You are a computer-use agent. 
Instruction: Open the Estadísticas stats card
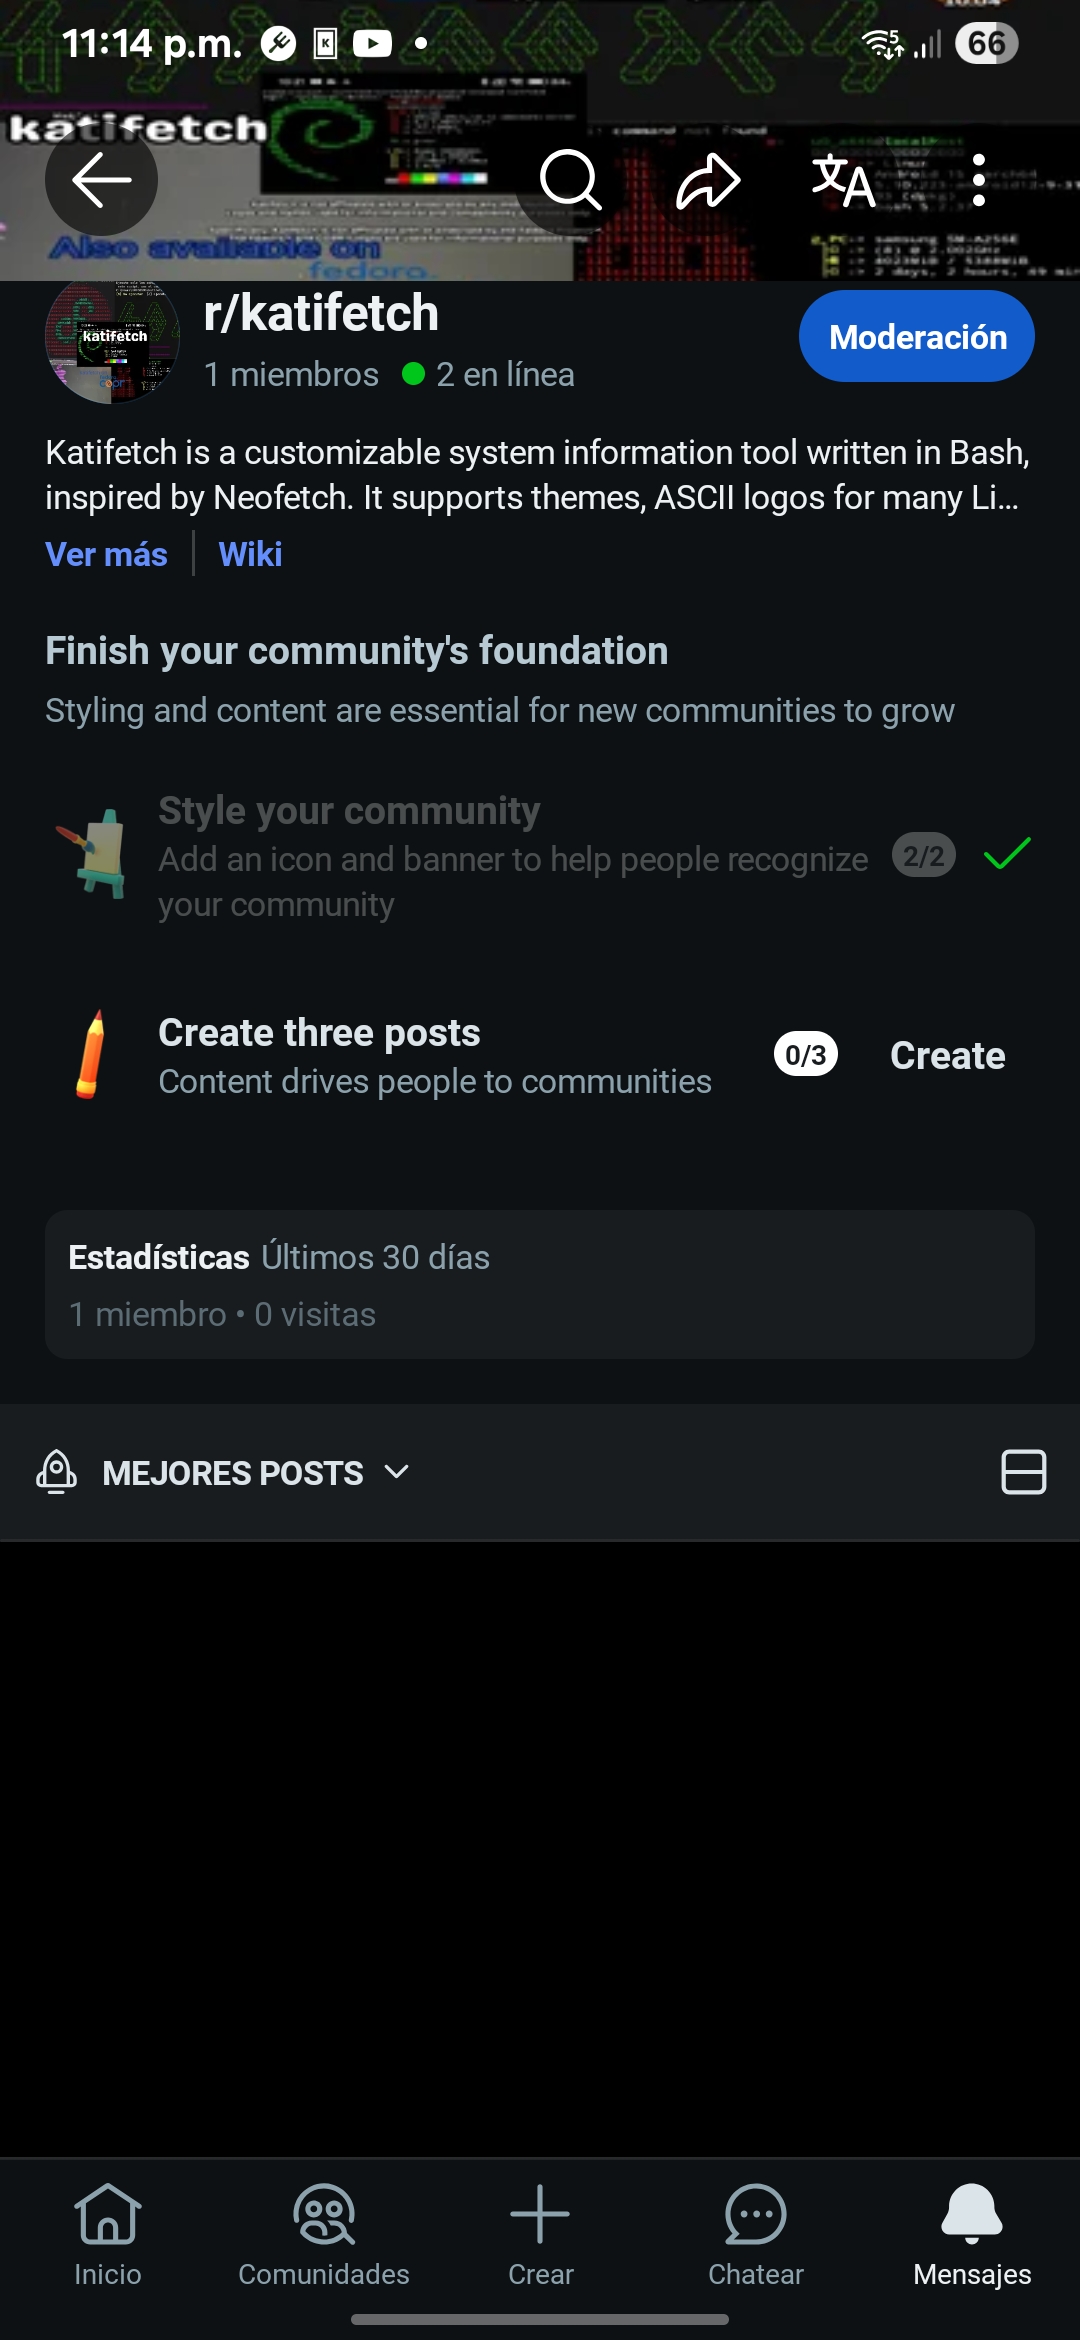(540, 1284)
